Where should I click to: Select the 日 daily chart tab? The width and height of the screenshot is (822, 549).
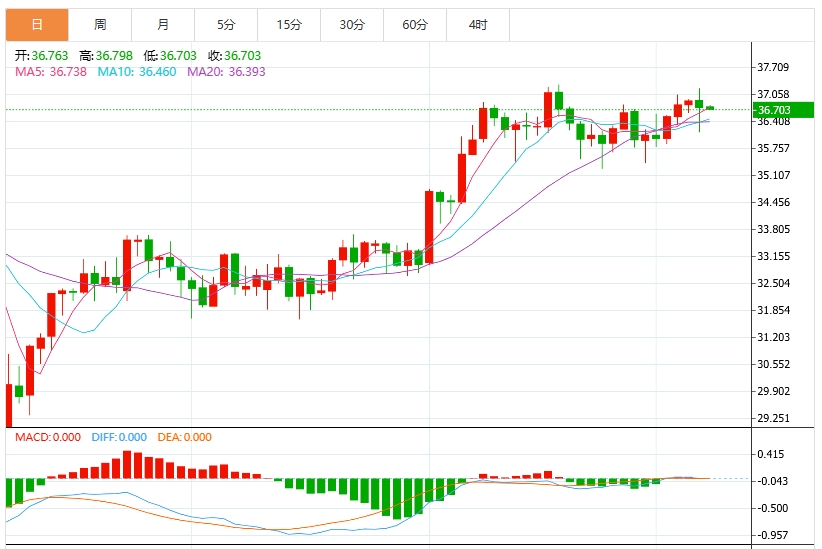coord(37,25)
